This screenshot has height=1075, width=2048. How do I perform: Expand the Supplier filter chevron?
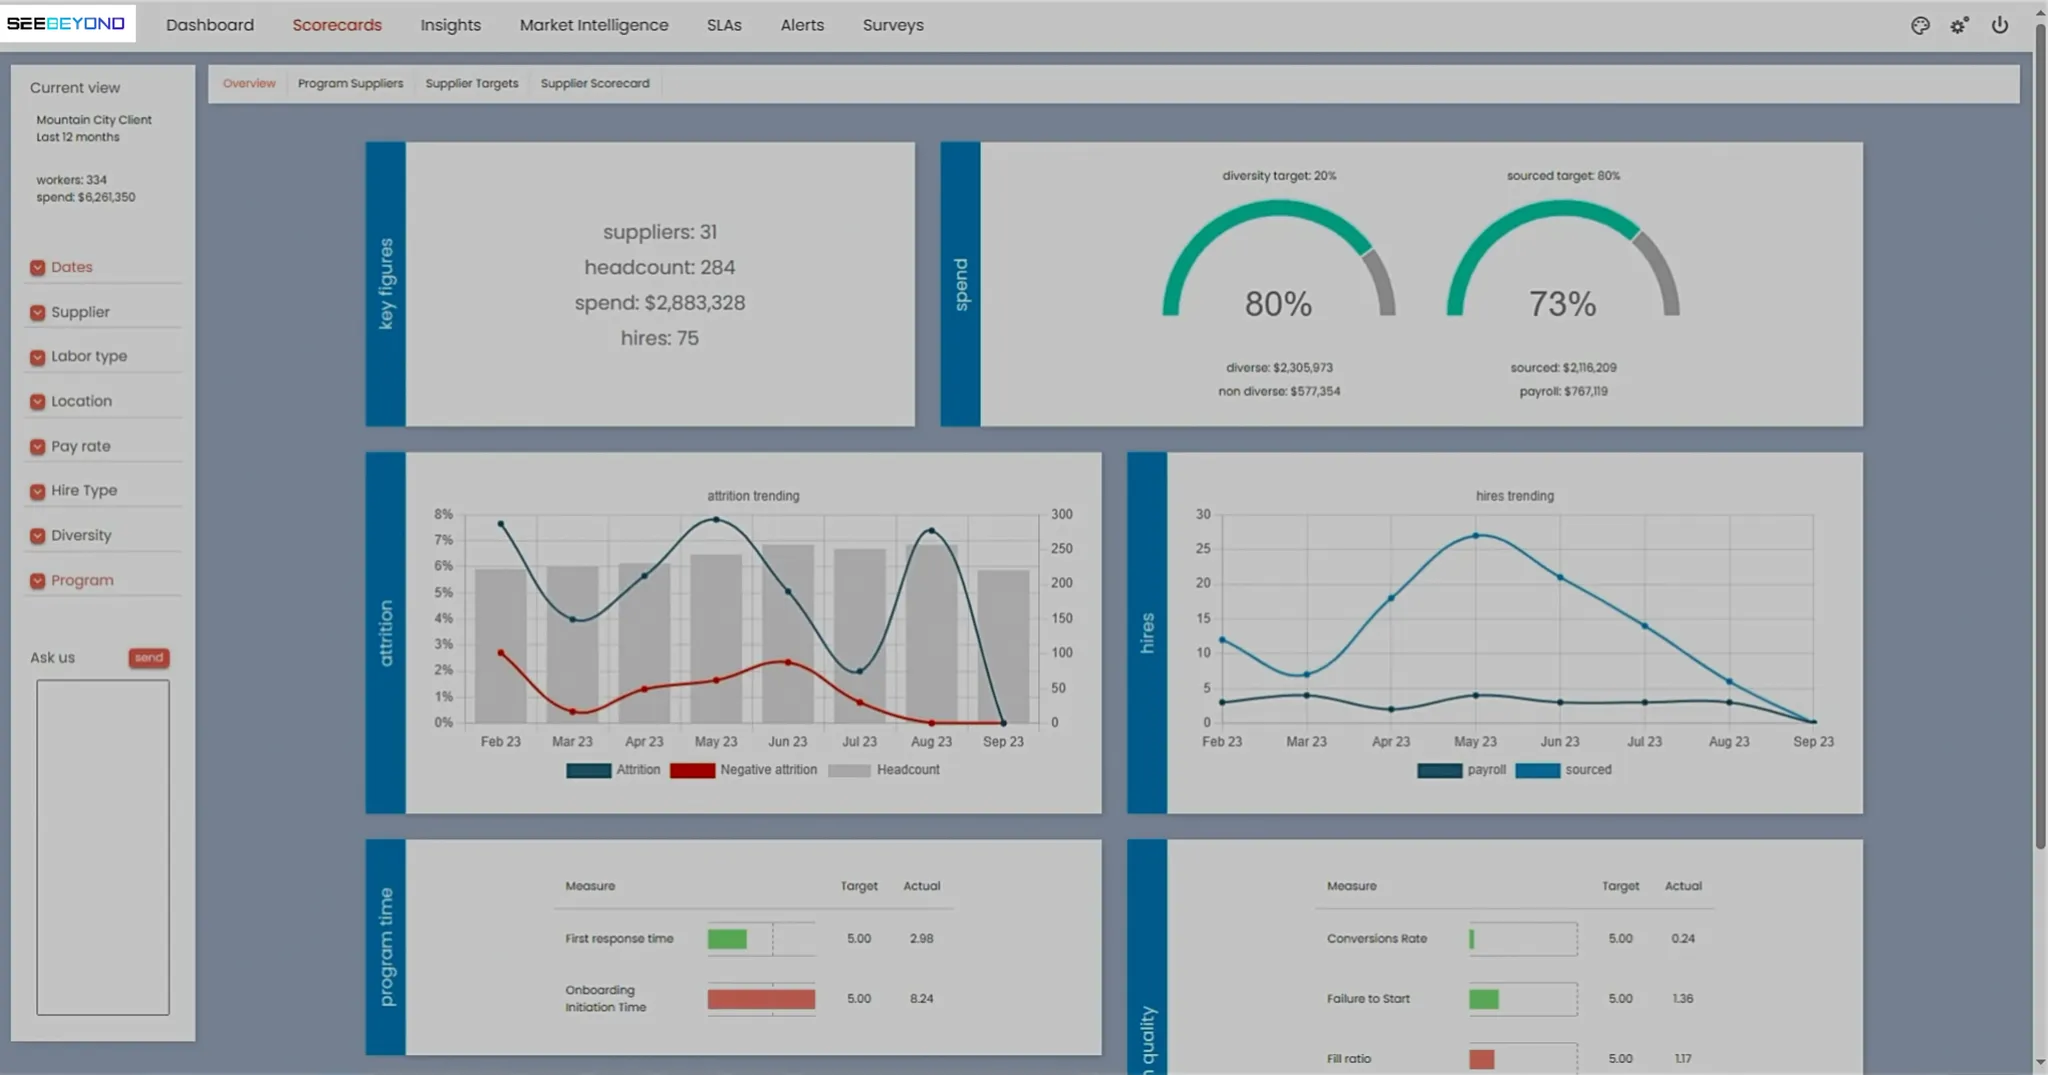tap(37, 312)
